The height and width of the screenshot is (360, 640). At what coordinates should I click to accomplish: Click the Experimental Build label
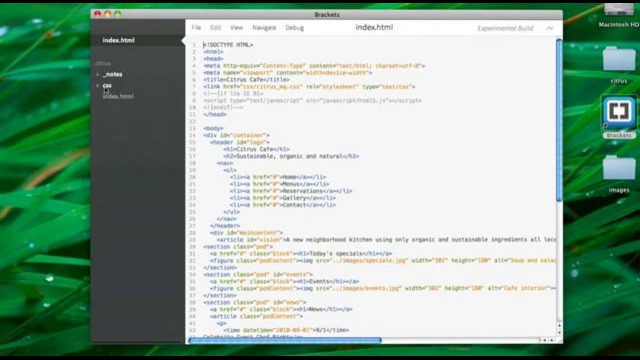pos(505,28)
